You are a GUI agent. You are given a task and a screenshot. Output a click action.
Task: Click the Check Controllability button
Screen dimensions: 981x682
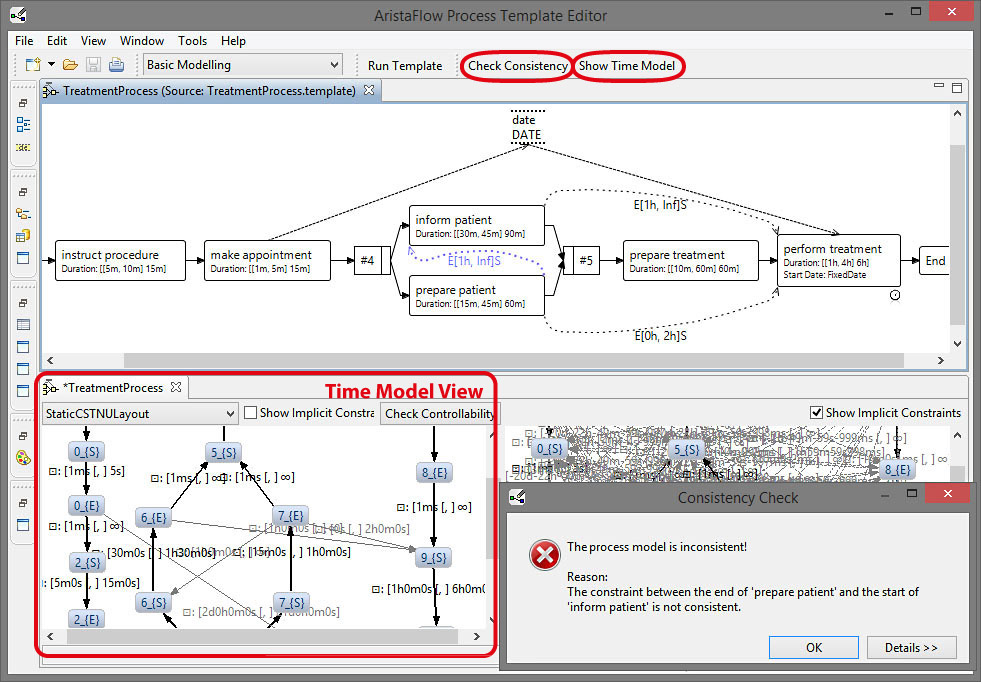click(439, 414)
